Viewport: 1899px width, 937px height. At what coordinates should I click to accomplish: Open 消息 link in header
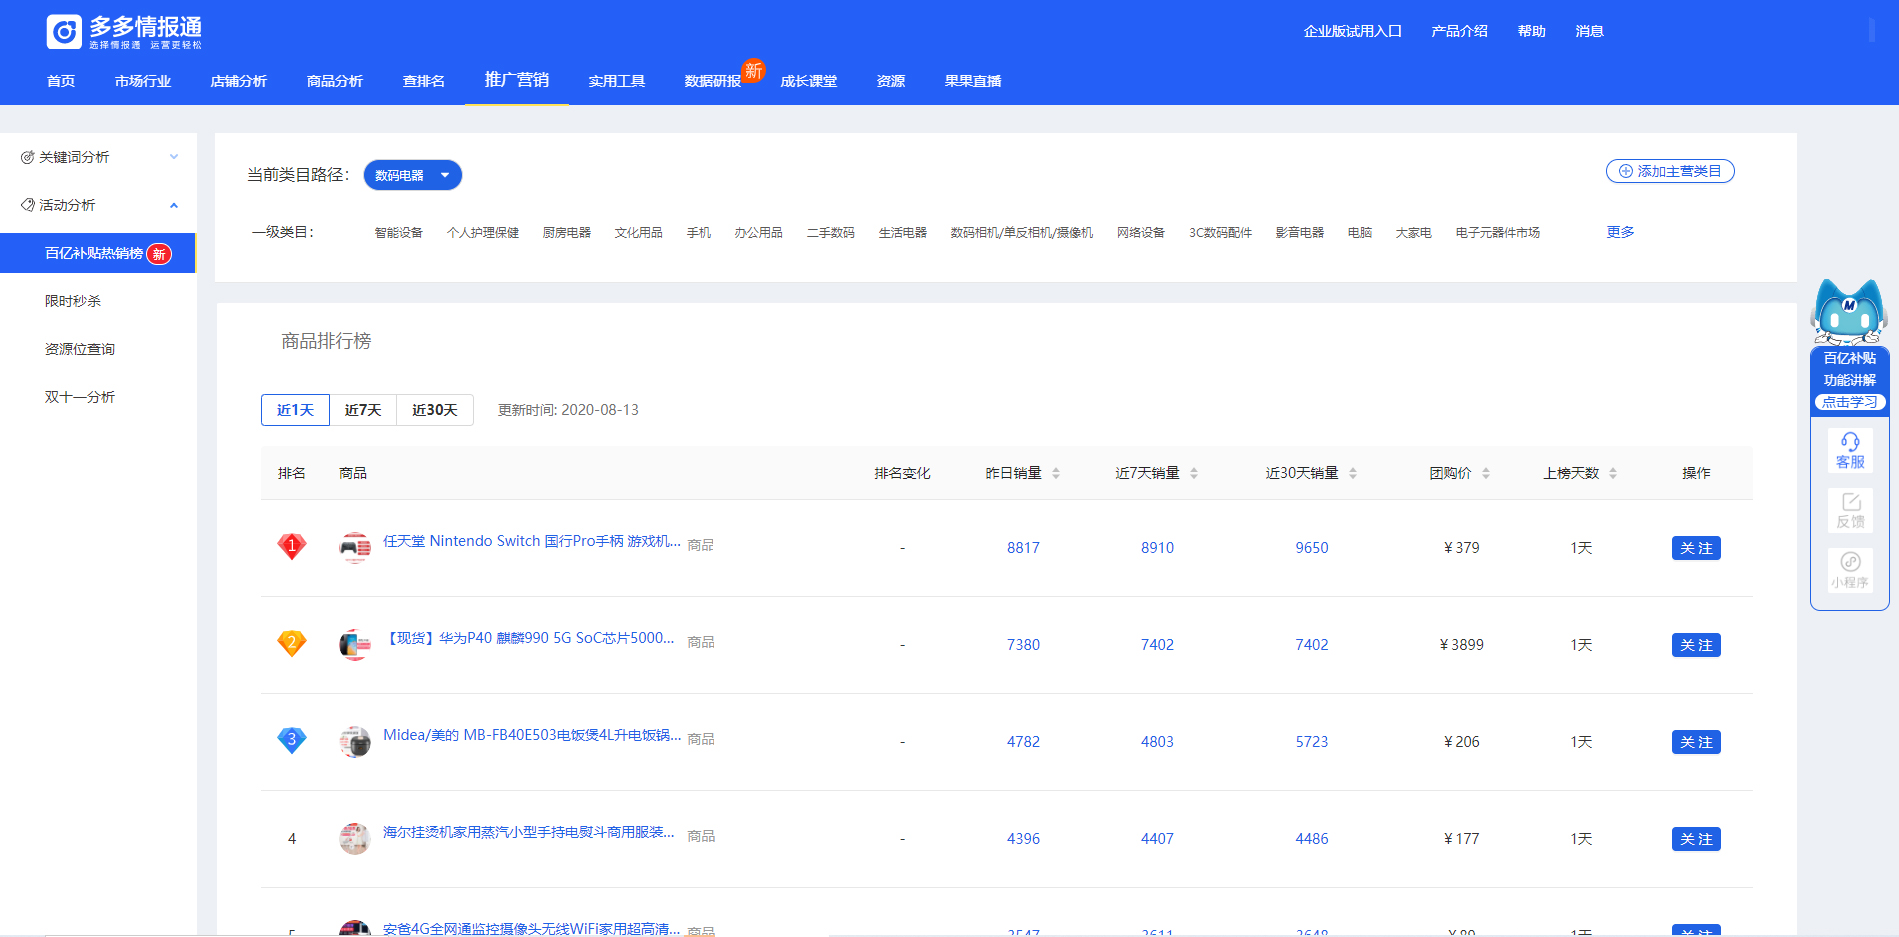(1590, 31)
